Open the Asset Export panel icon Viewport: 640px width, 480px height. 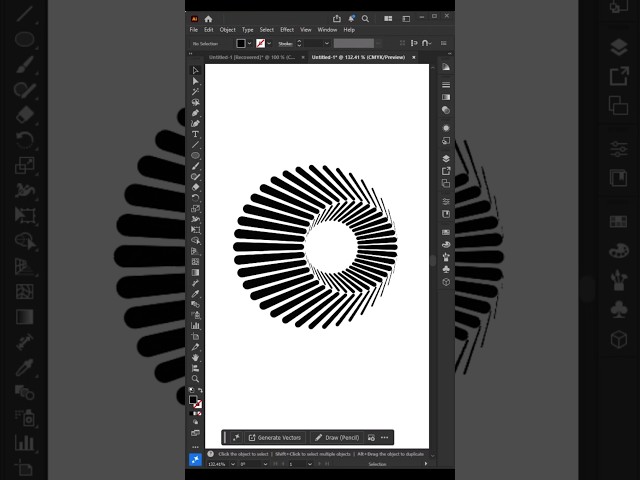tap(446, 171)
